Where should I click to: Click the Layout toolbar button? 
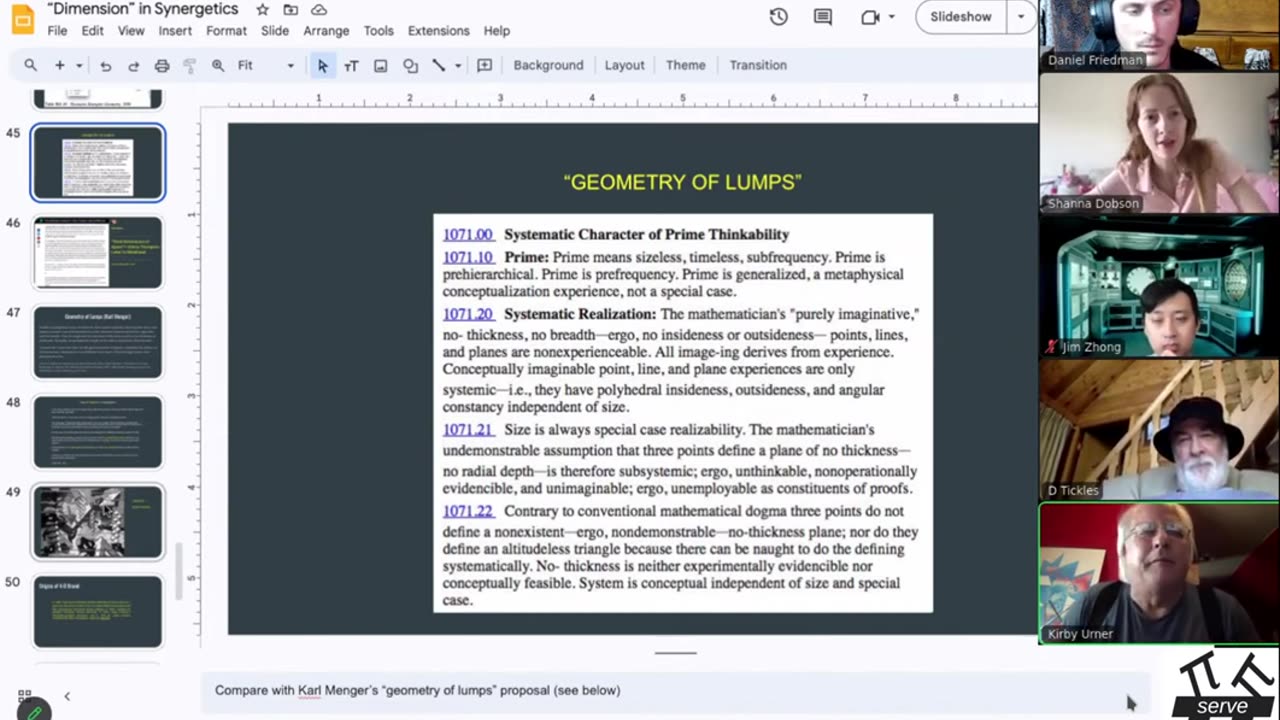624,65
